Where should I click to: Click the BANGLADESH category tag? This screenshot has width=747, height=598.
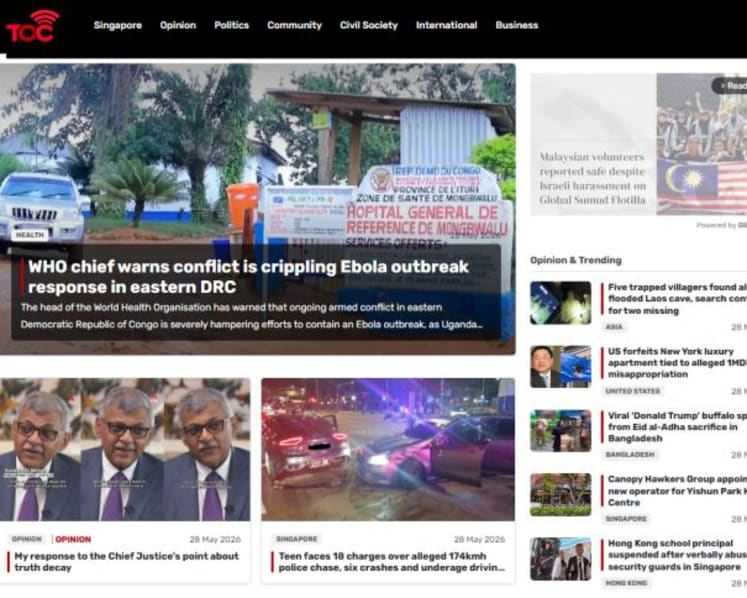pos(630,455)
